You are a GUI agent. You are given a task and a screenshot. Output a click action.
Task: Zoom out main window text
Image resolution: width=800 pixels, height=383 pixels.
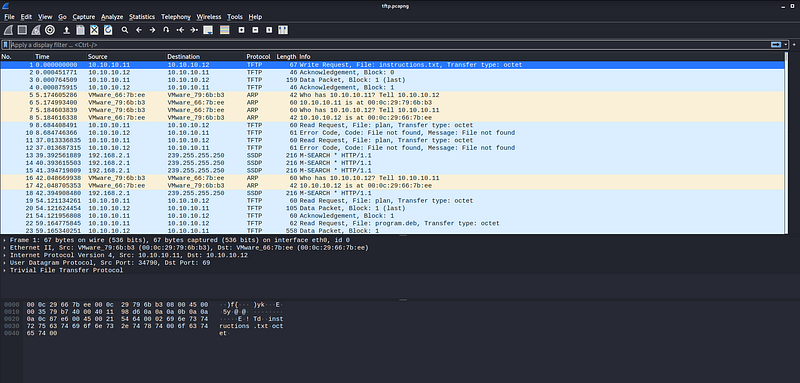click(255, 30)
